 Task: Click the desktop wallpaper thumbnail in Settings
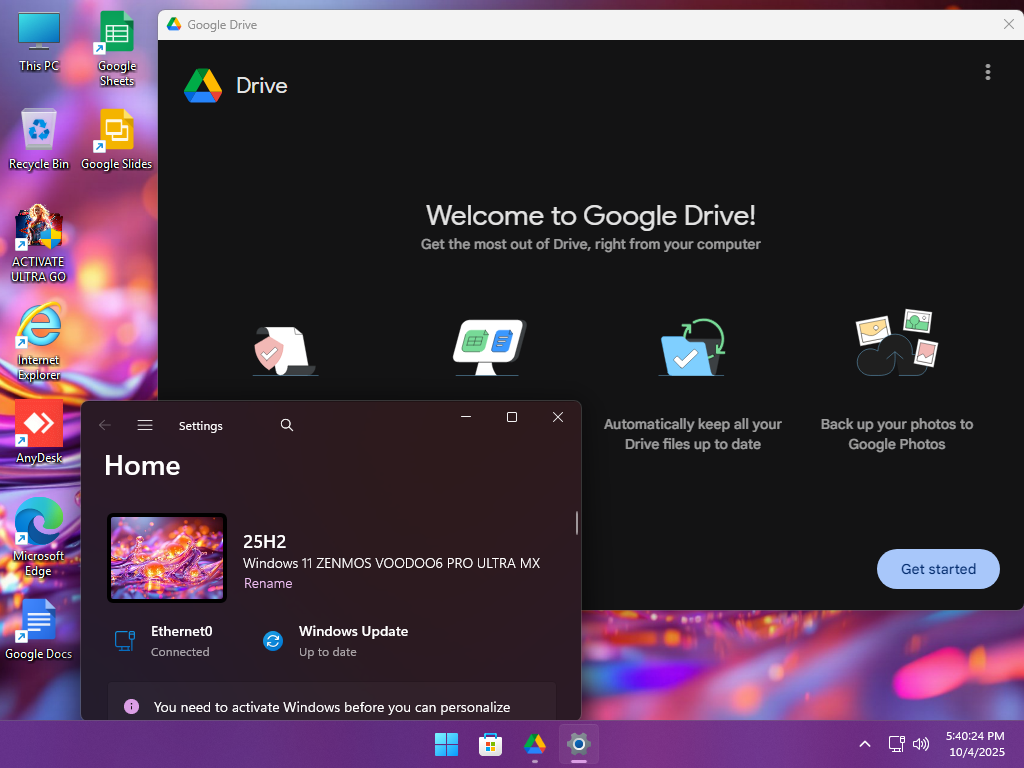(167, 558)
